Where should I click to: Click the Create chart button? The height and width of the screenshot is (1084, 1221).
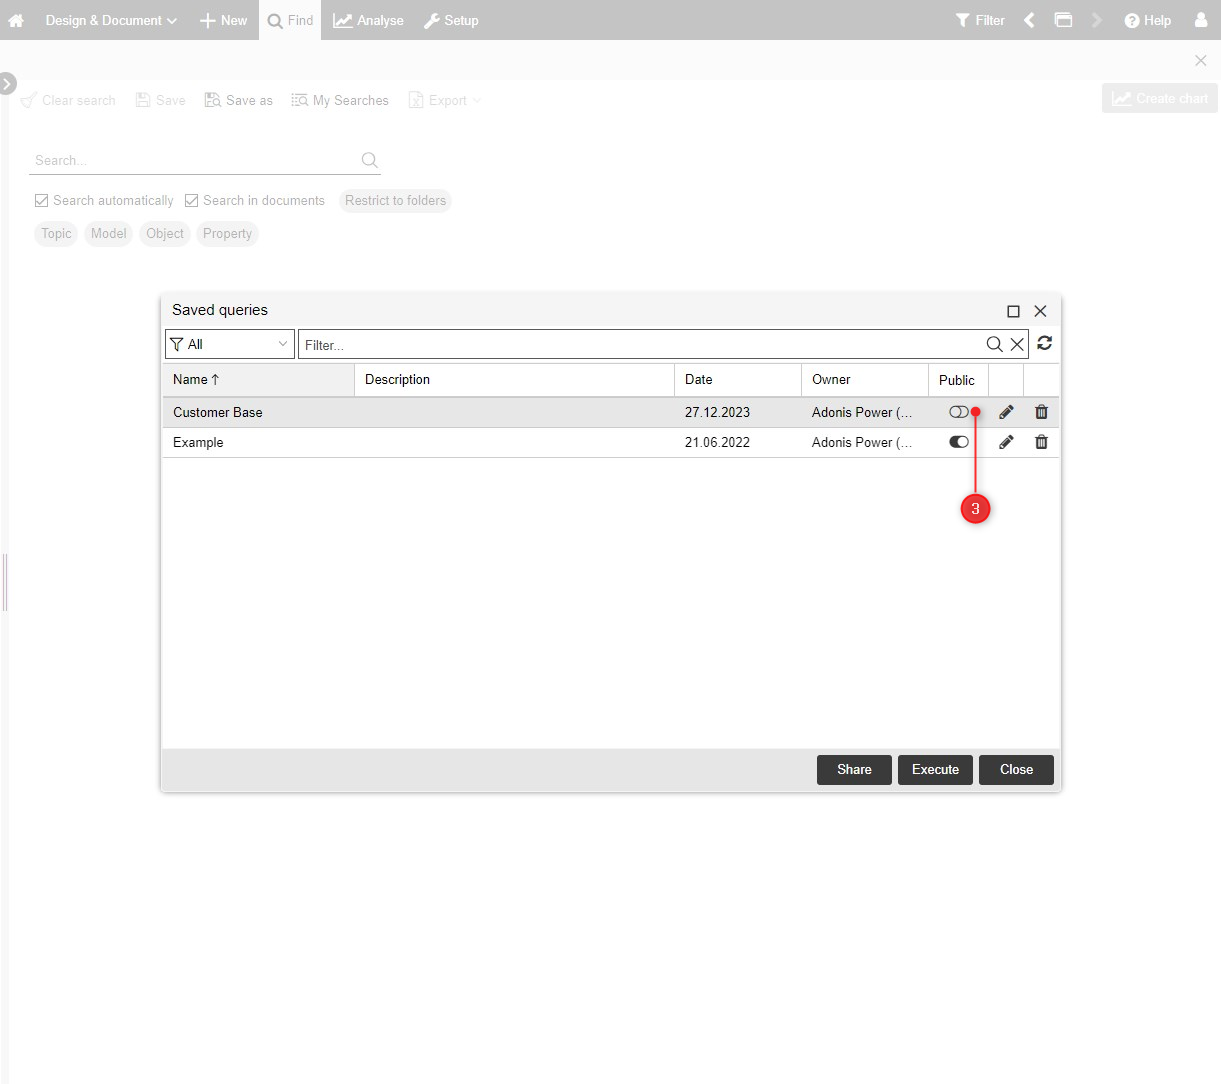[1160, 98]
